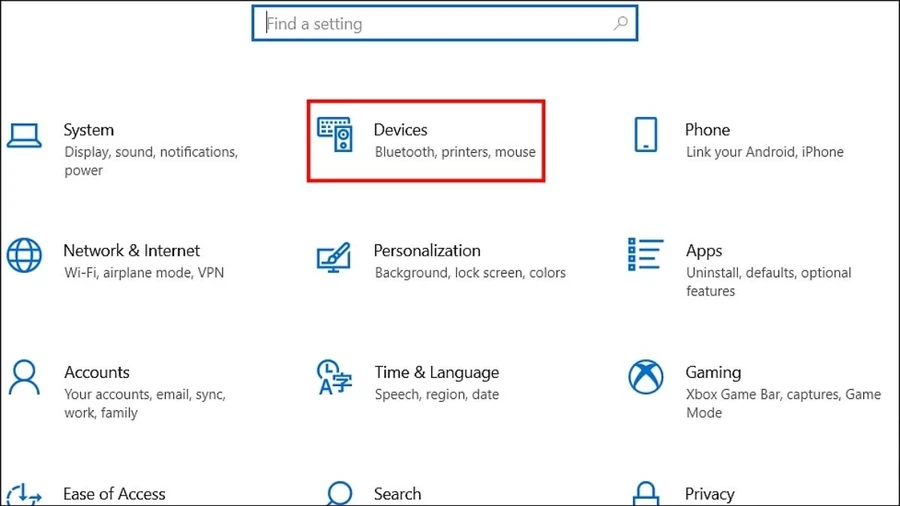Select the Phone heading
The image size is (900, 506).
pyautogui.click(x=707, y=130)
